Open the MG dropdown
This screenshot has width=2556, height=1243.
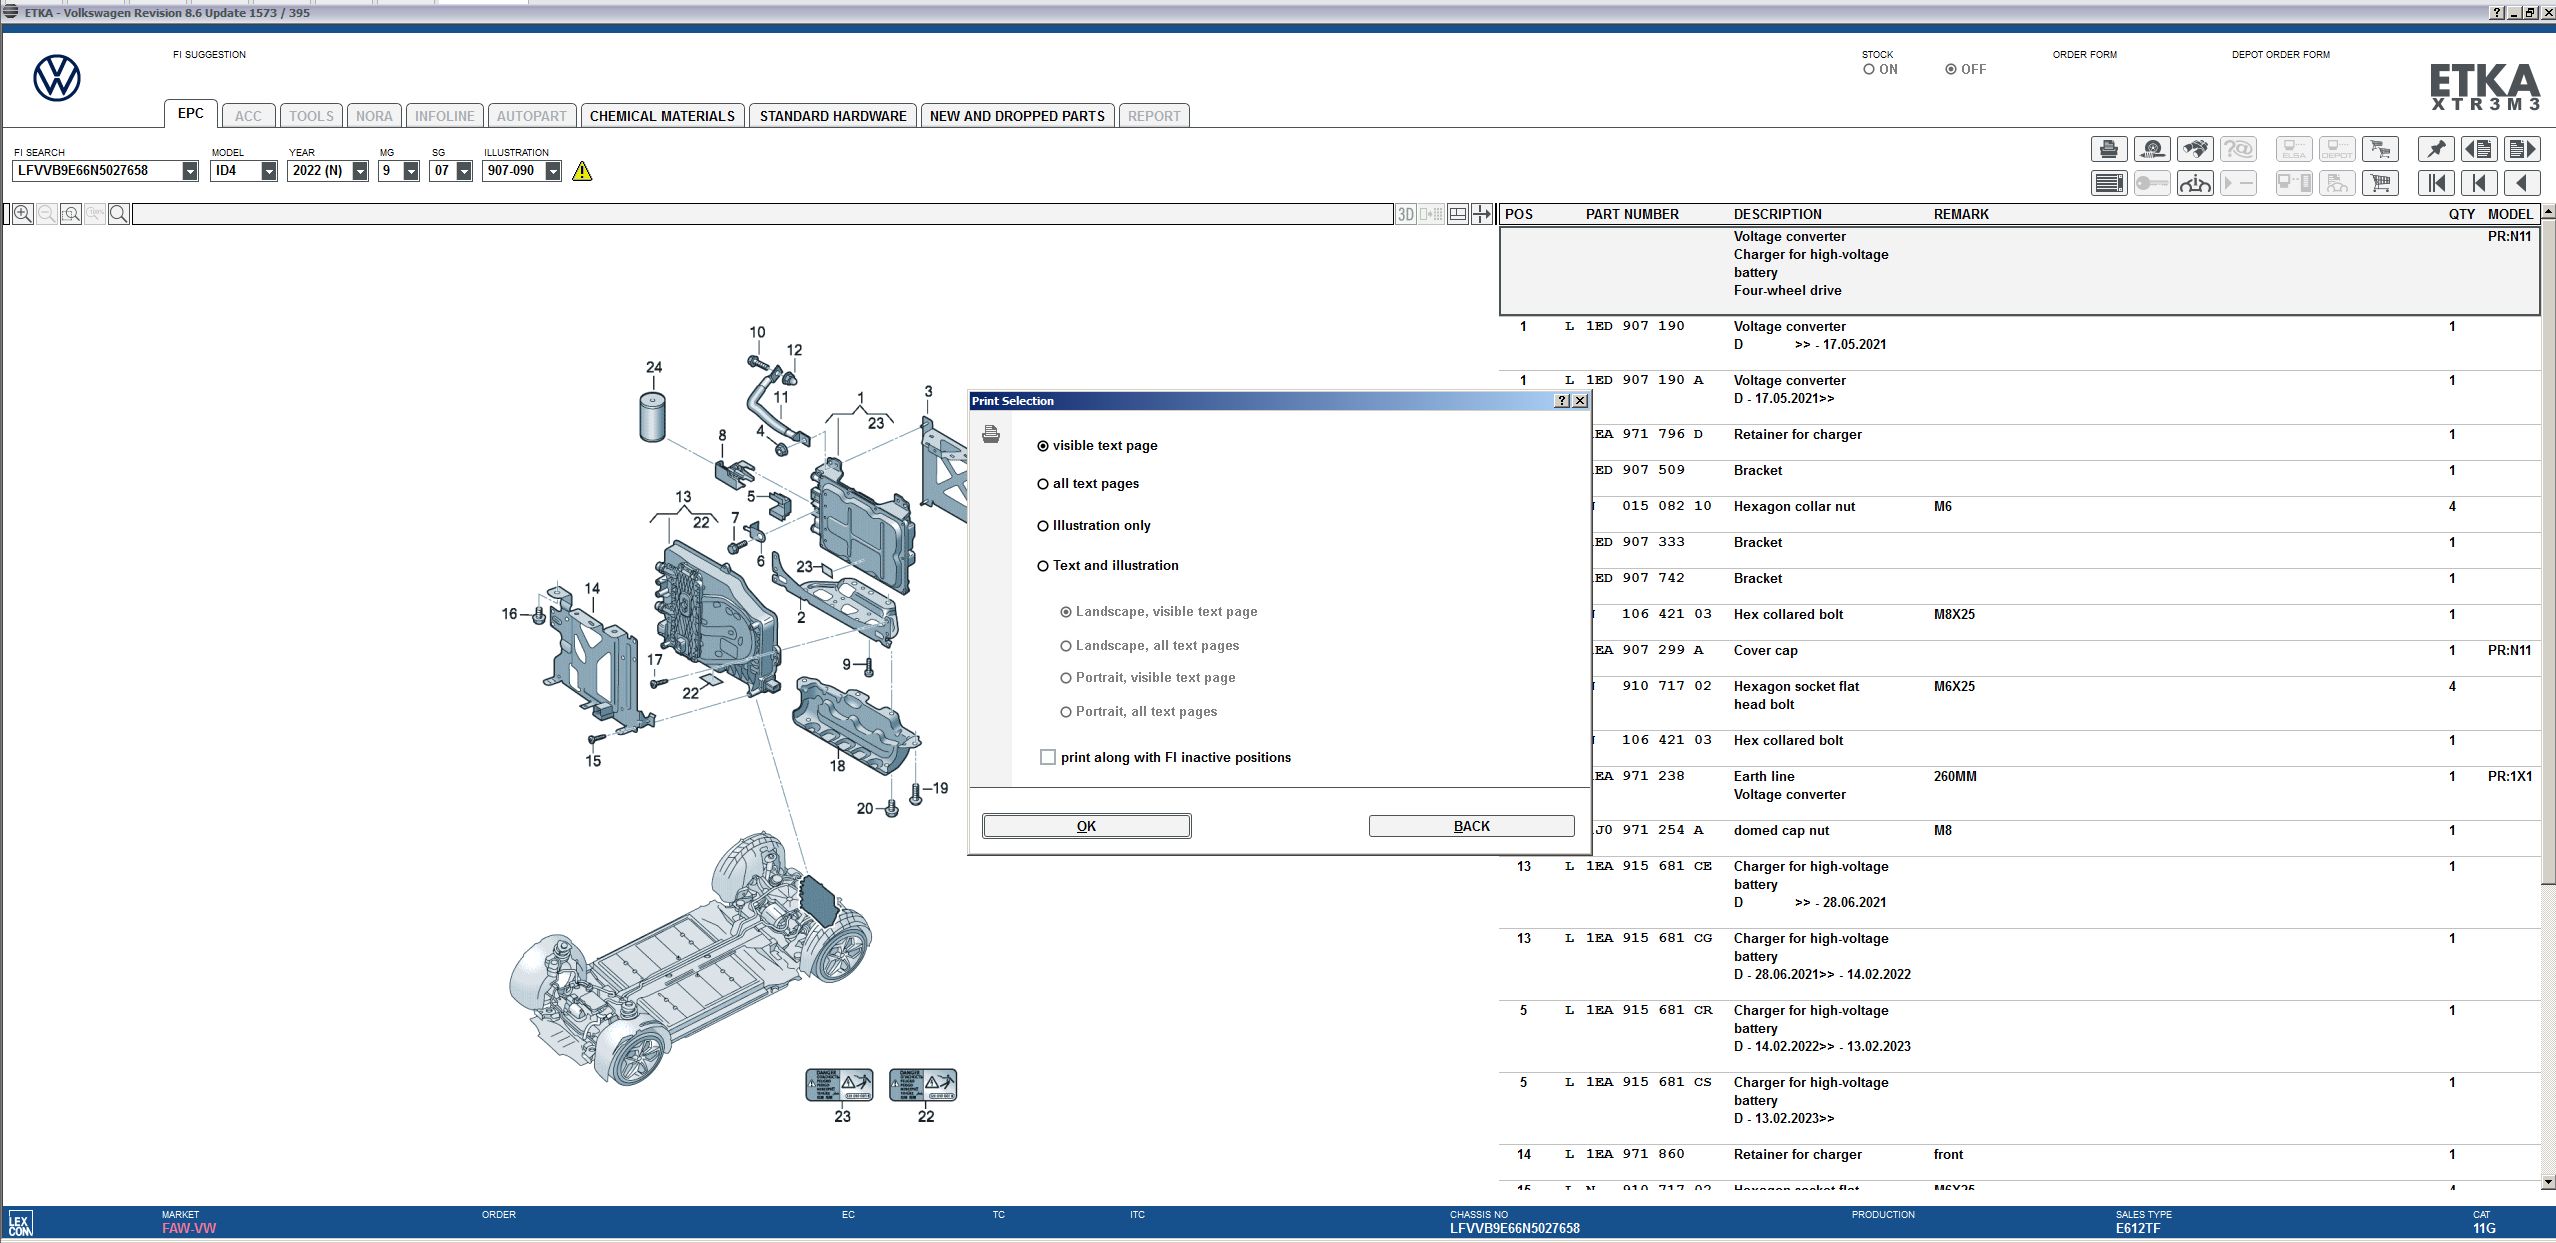(411, 171)
